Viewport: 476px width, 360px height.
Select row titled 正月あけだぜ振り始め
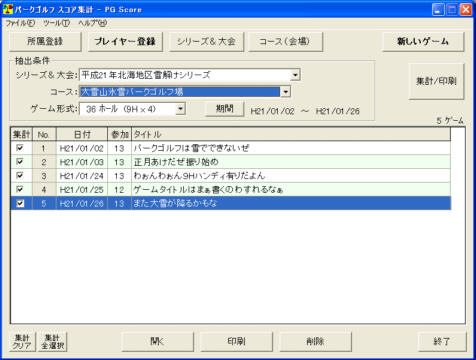[x=231, y=162]
